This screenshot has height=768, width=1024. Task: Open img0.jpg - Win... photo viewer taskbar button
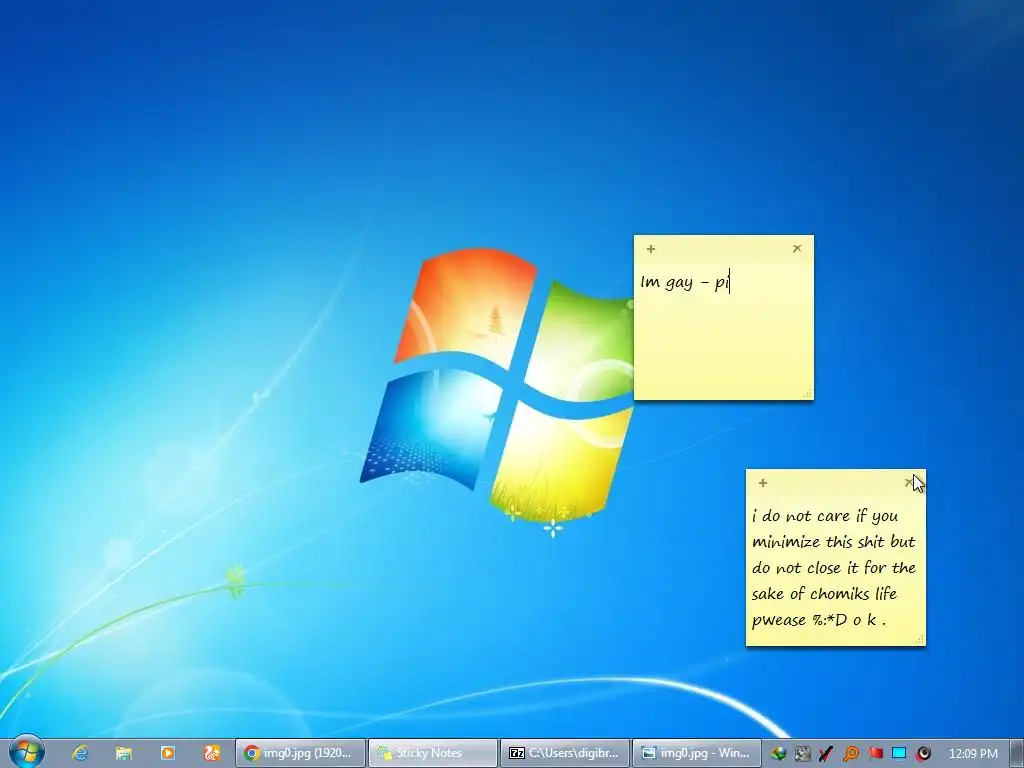point(697,753)
